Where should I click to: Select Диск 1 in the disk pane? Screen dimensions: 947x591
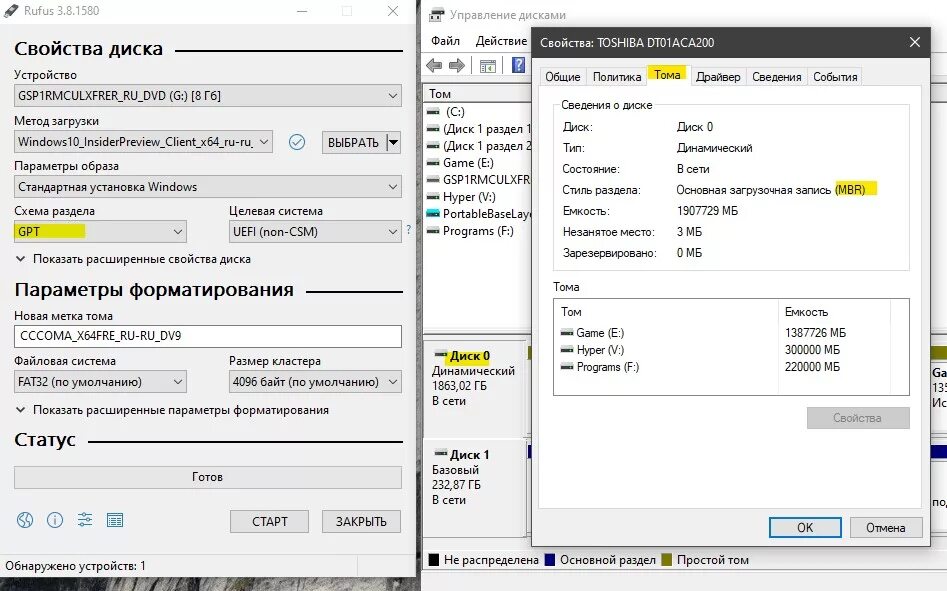[474, 487]
